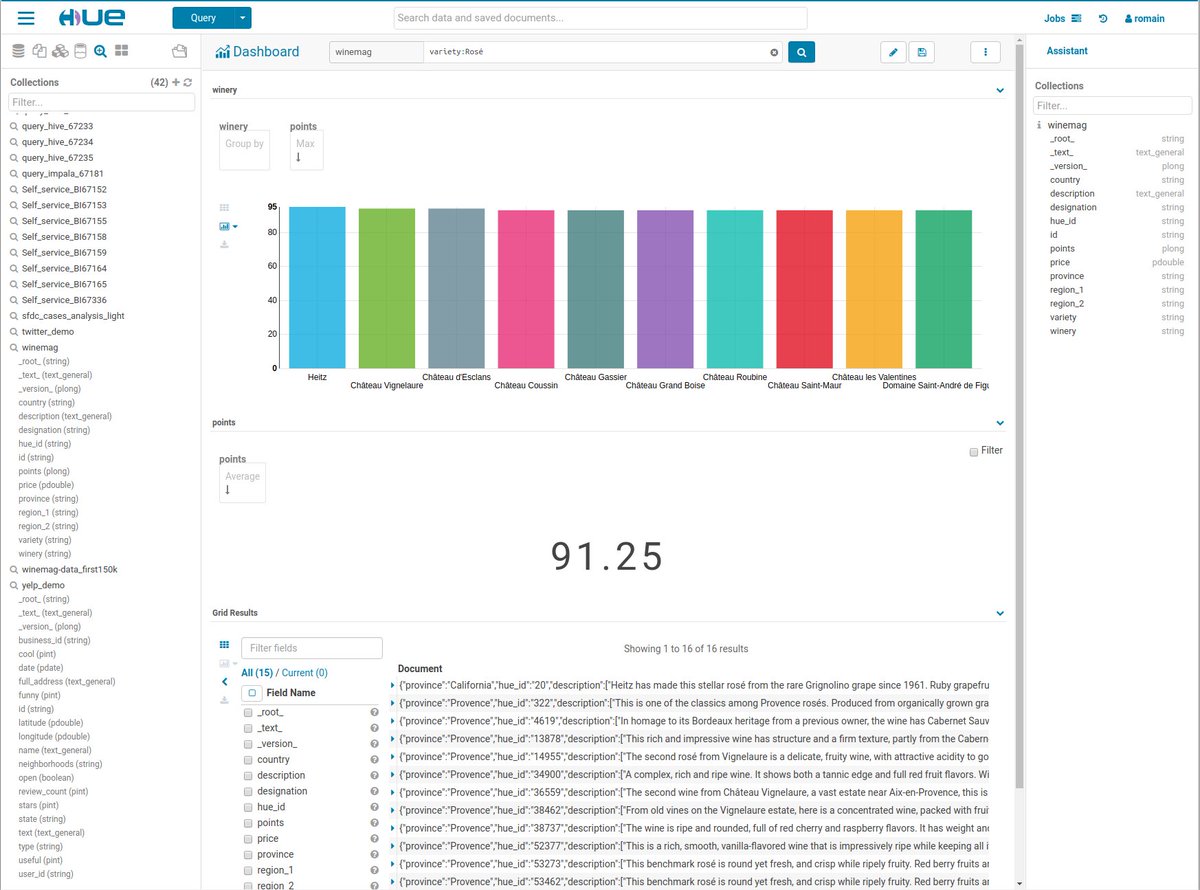This screenshot has width=1200, height=890.
Task: Download the winery chart data
Action: 224,244
